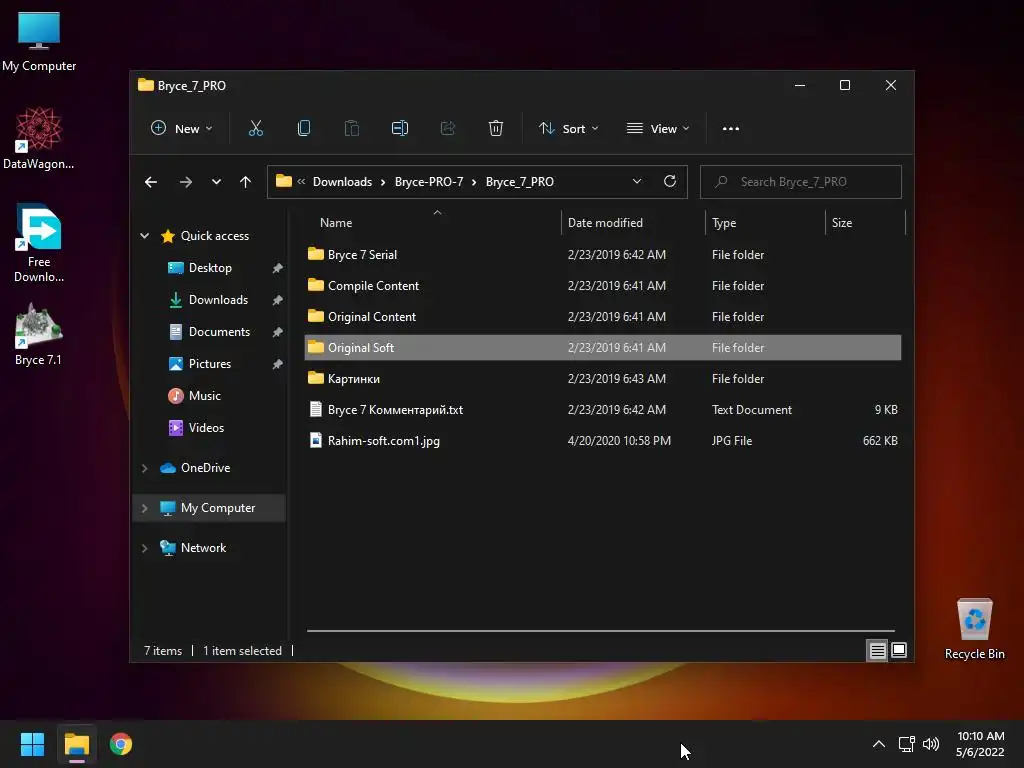Expand address bar history dropdown
Viewport: 1024px width, 768px height.
(x=637, y=182)
